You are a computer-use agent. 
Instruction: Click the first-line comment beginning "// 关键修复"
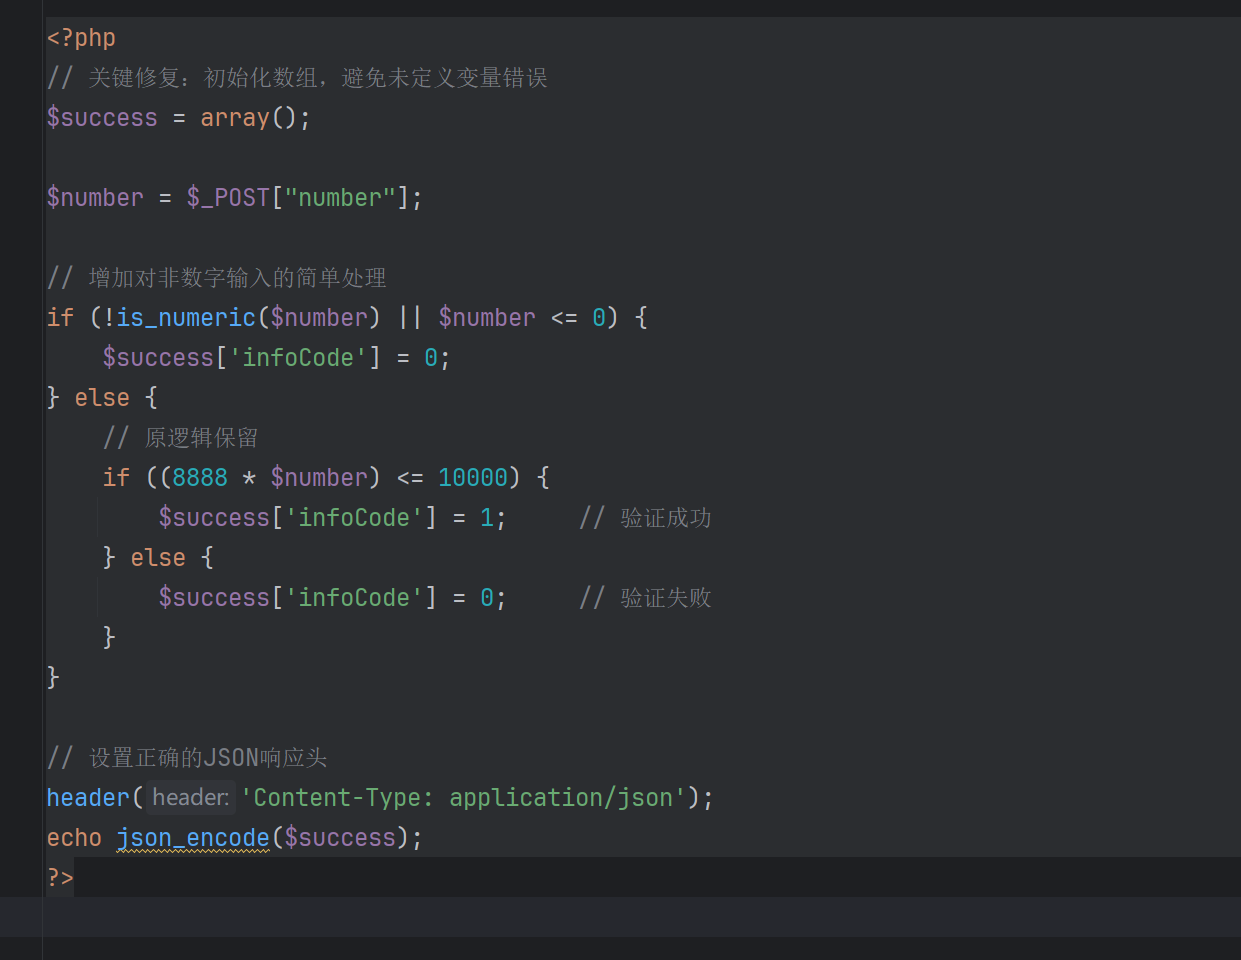tap(297, 78)
